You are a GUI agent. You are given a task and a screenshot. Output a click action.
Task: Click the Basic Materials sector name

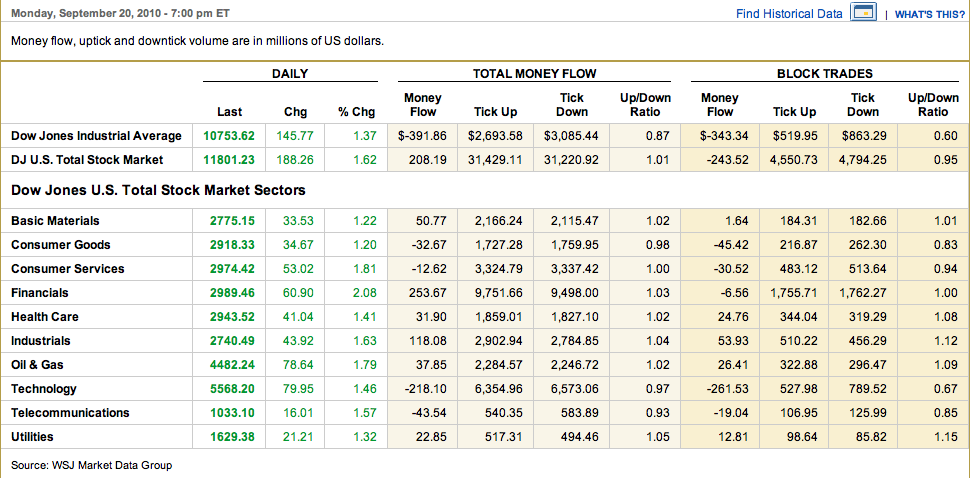click(55, 220)
